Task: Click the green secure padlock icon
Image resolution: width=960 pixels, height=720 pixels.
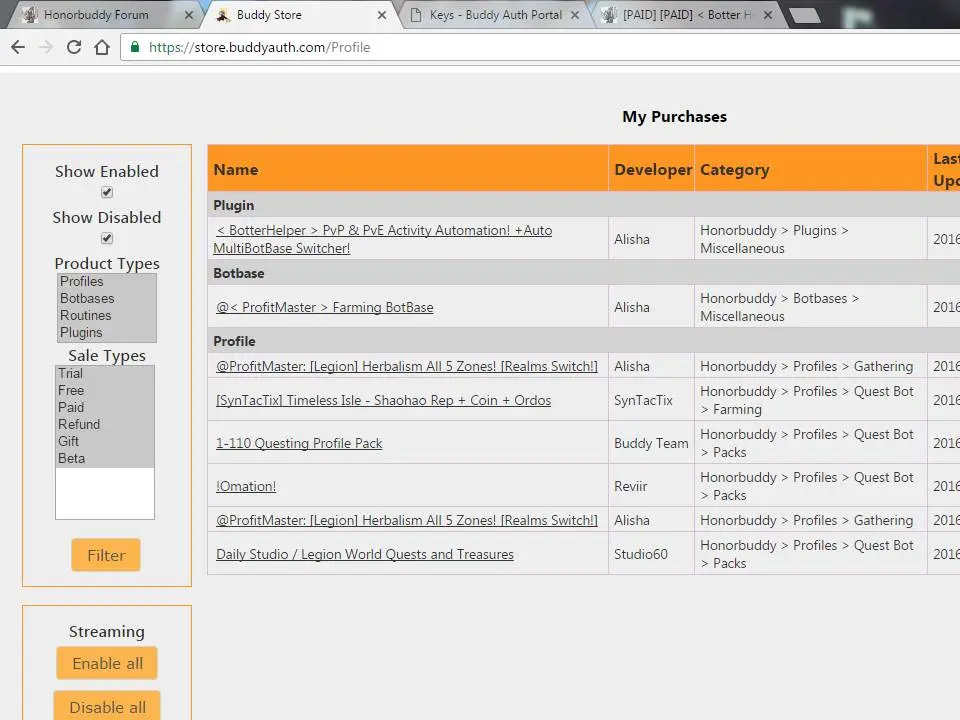Action: (x=135, y=47)
